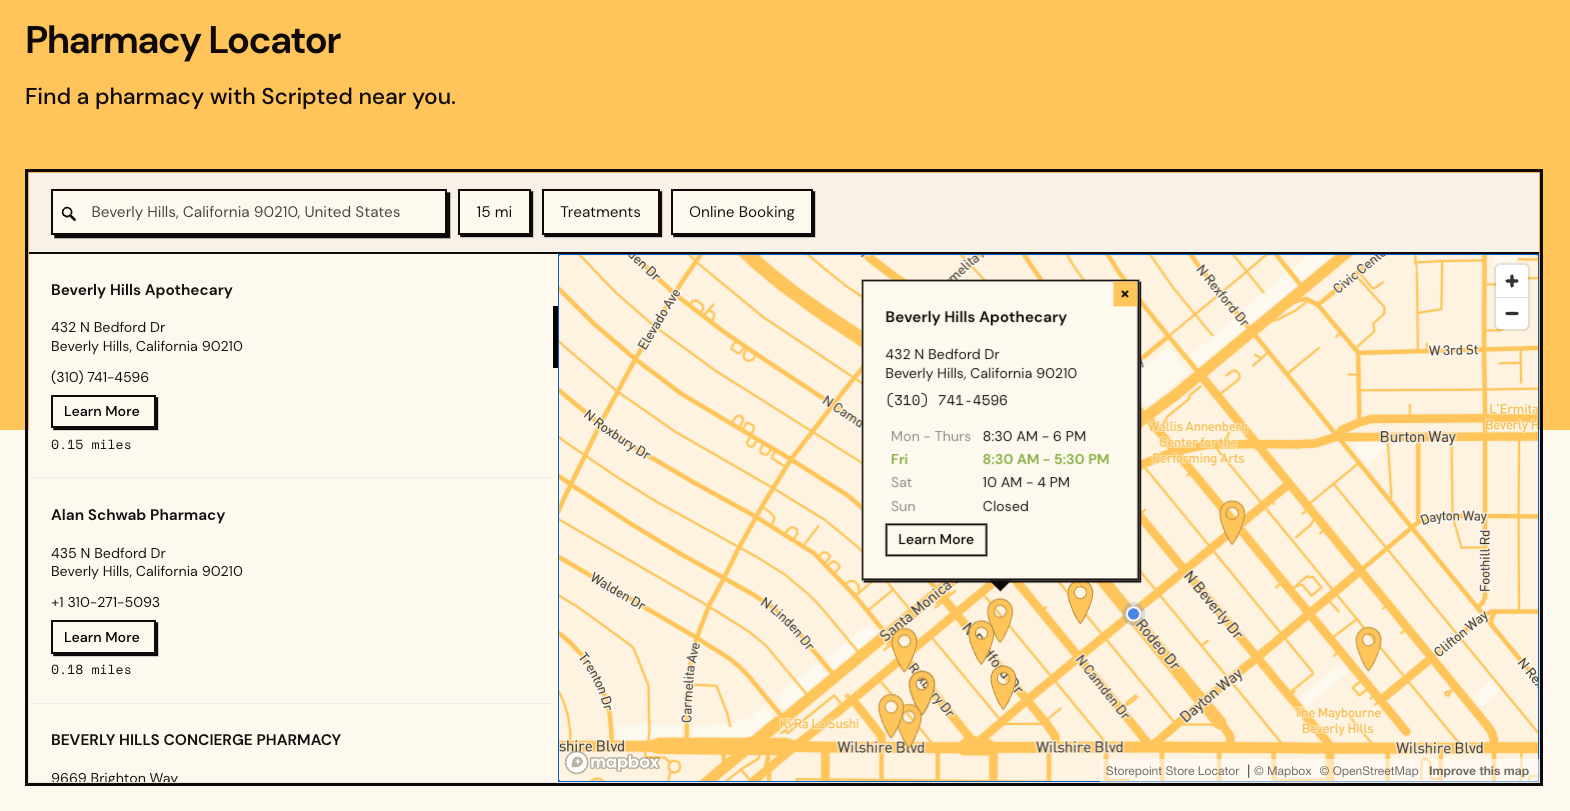The width and height of the screenshot is (1570, 811).
Task: Click the Wallis Annenberg Center map label
Action: click(1198, 443)
